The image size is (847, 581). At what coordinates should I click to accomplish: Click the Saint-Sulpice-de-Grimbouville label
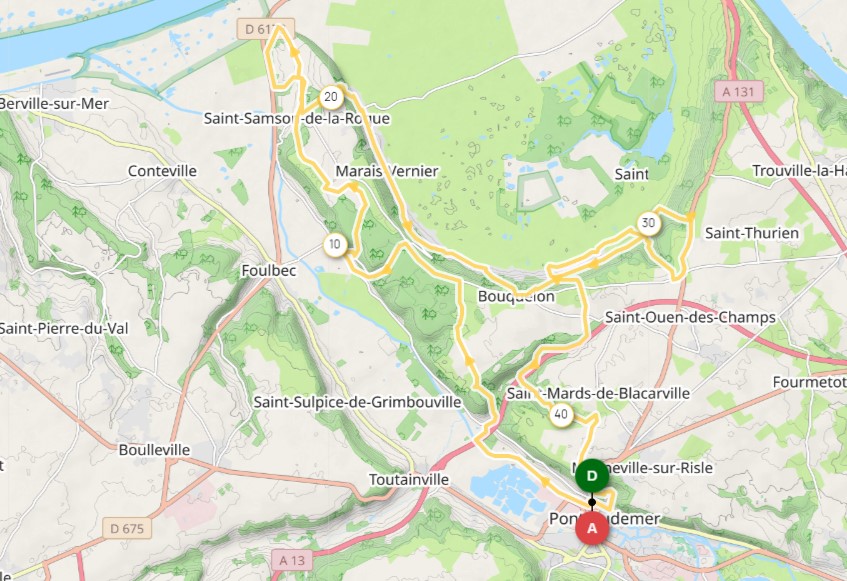(x=358, y=402)
